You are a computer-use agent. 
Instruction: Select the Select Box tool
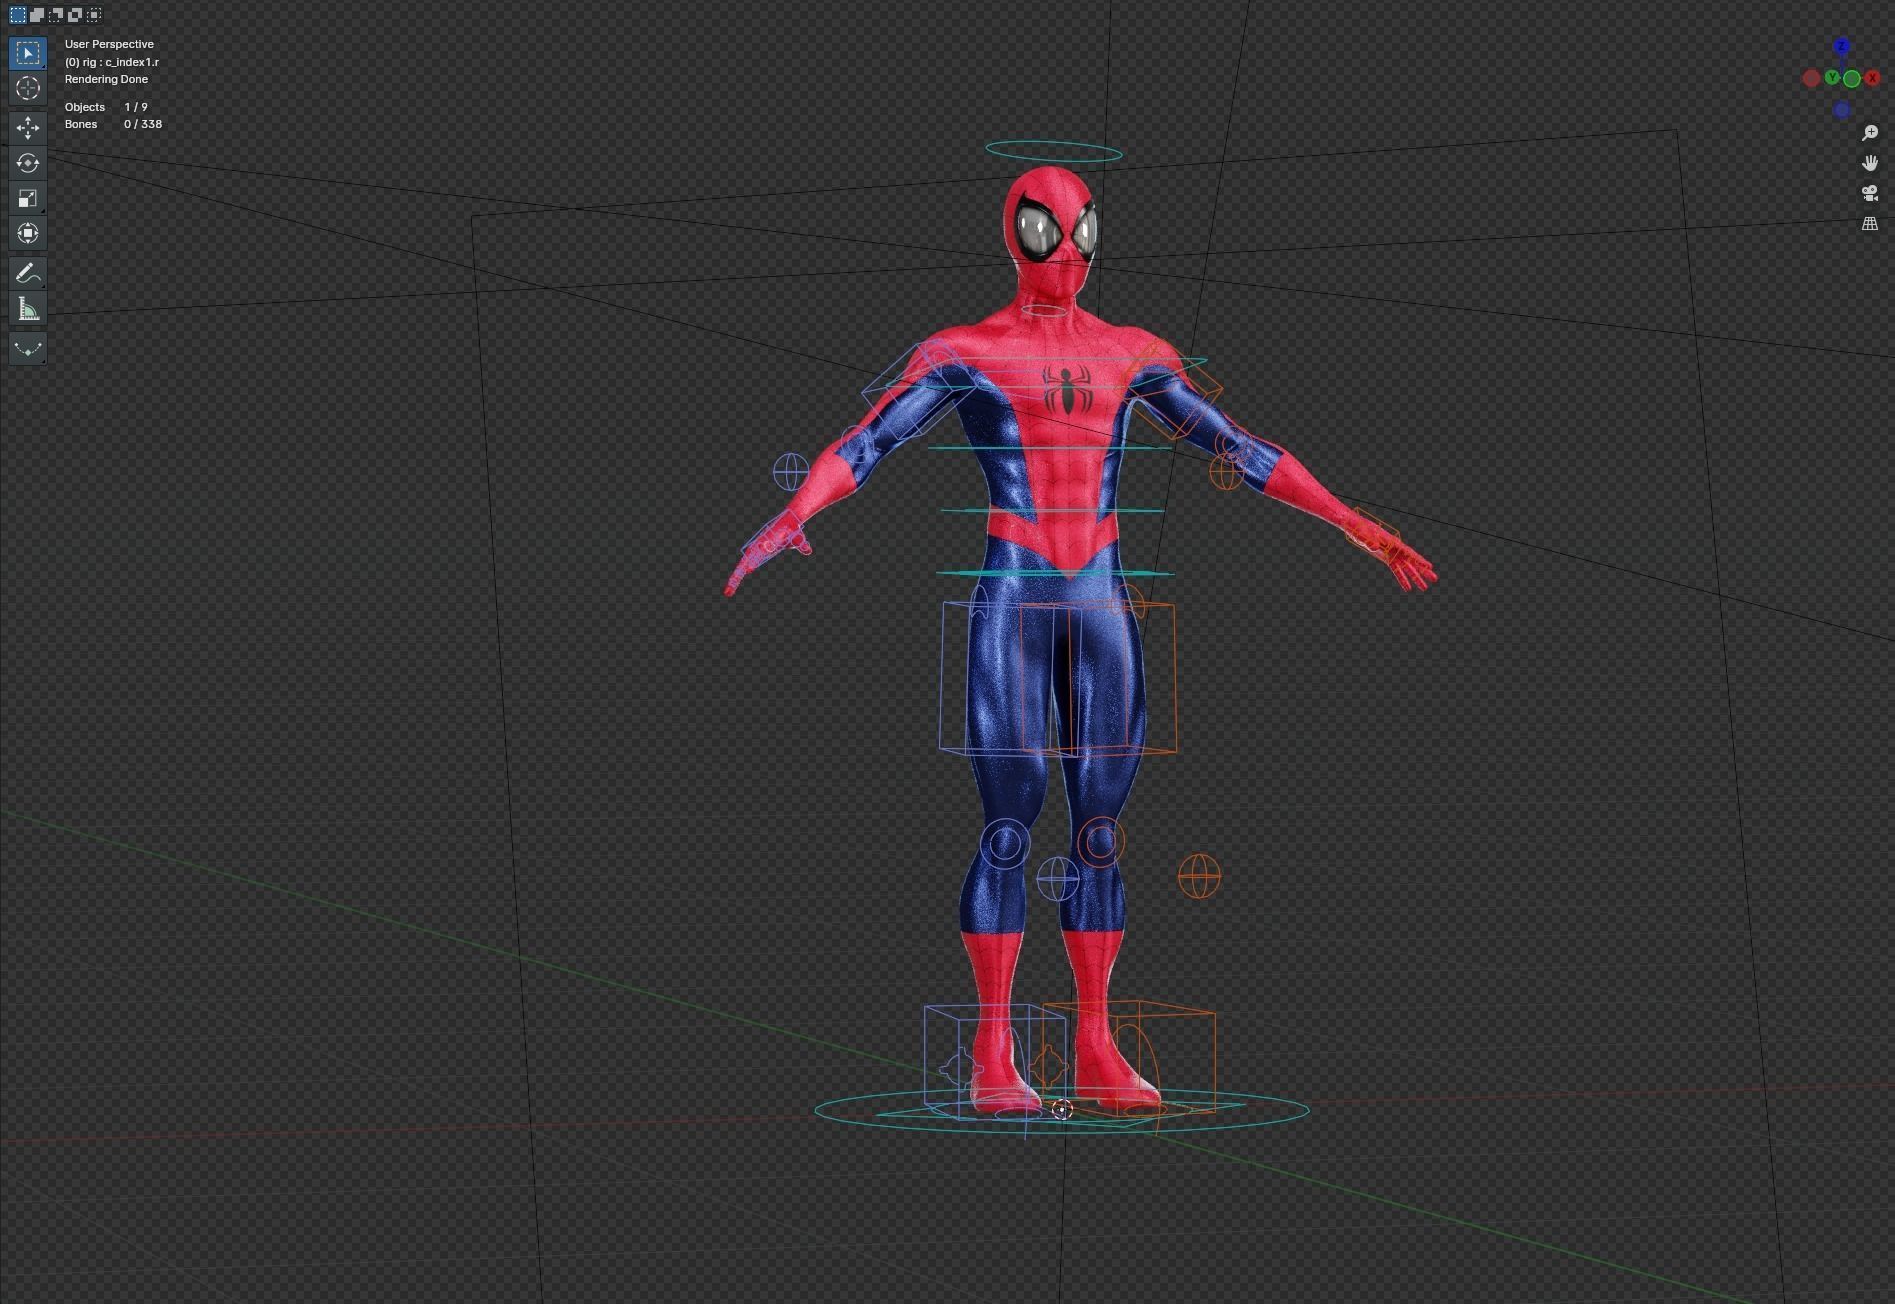pyautogui.click(x=28, y=52)
